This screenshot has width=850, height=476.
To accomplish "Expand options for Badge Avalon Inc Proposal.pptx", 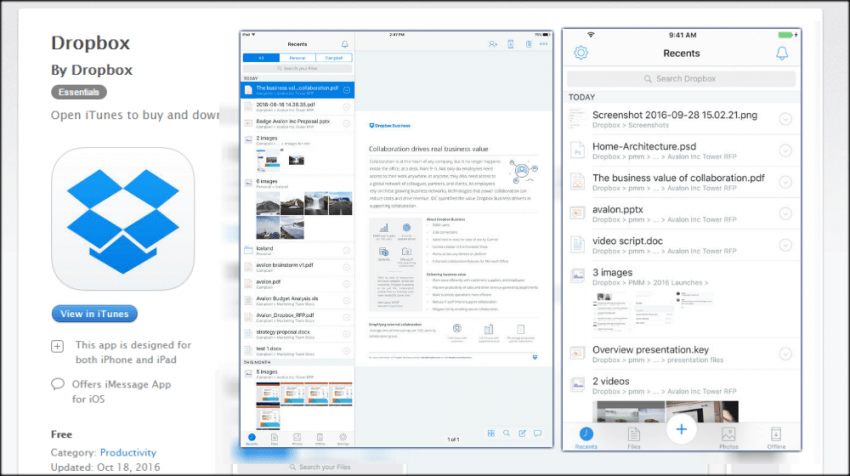I will (x=346, y=124).
